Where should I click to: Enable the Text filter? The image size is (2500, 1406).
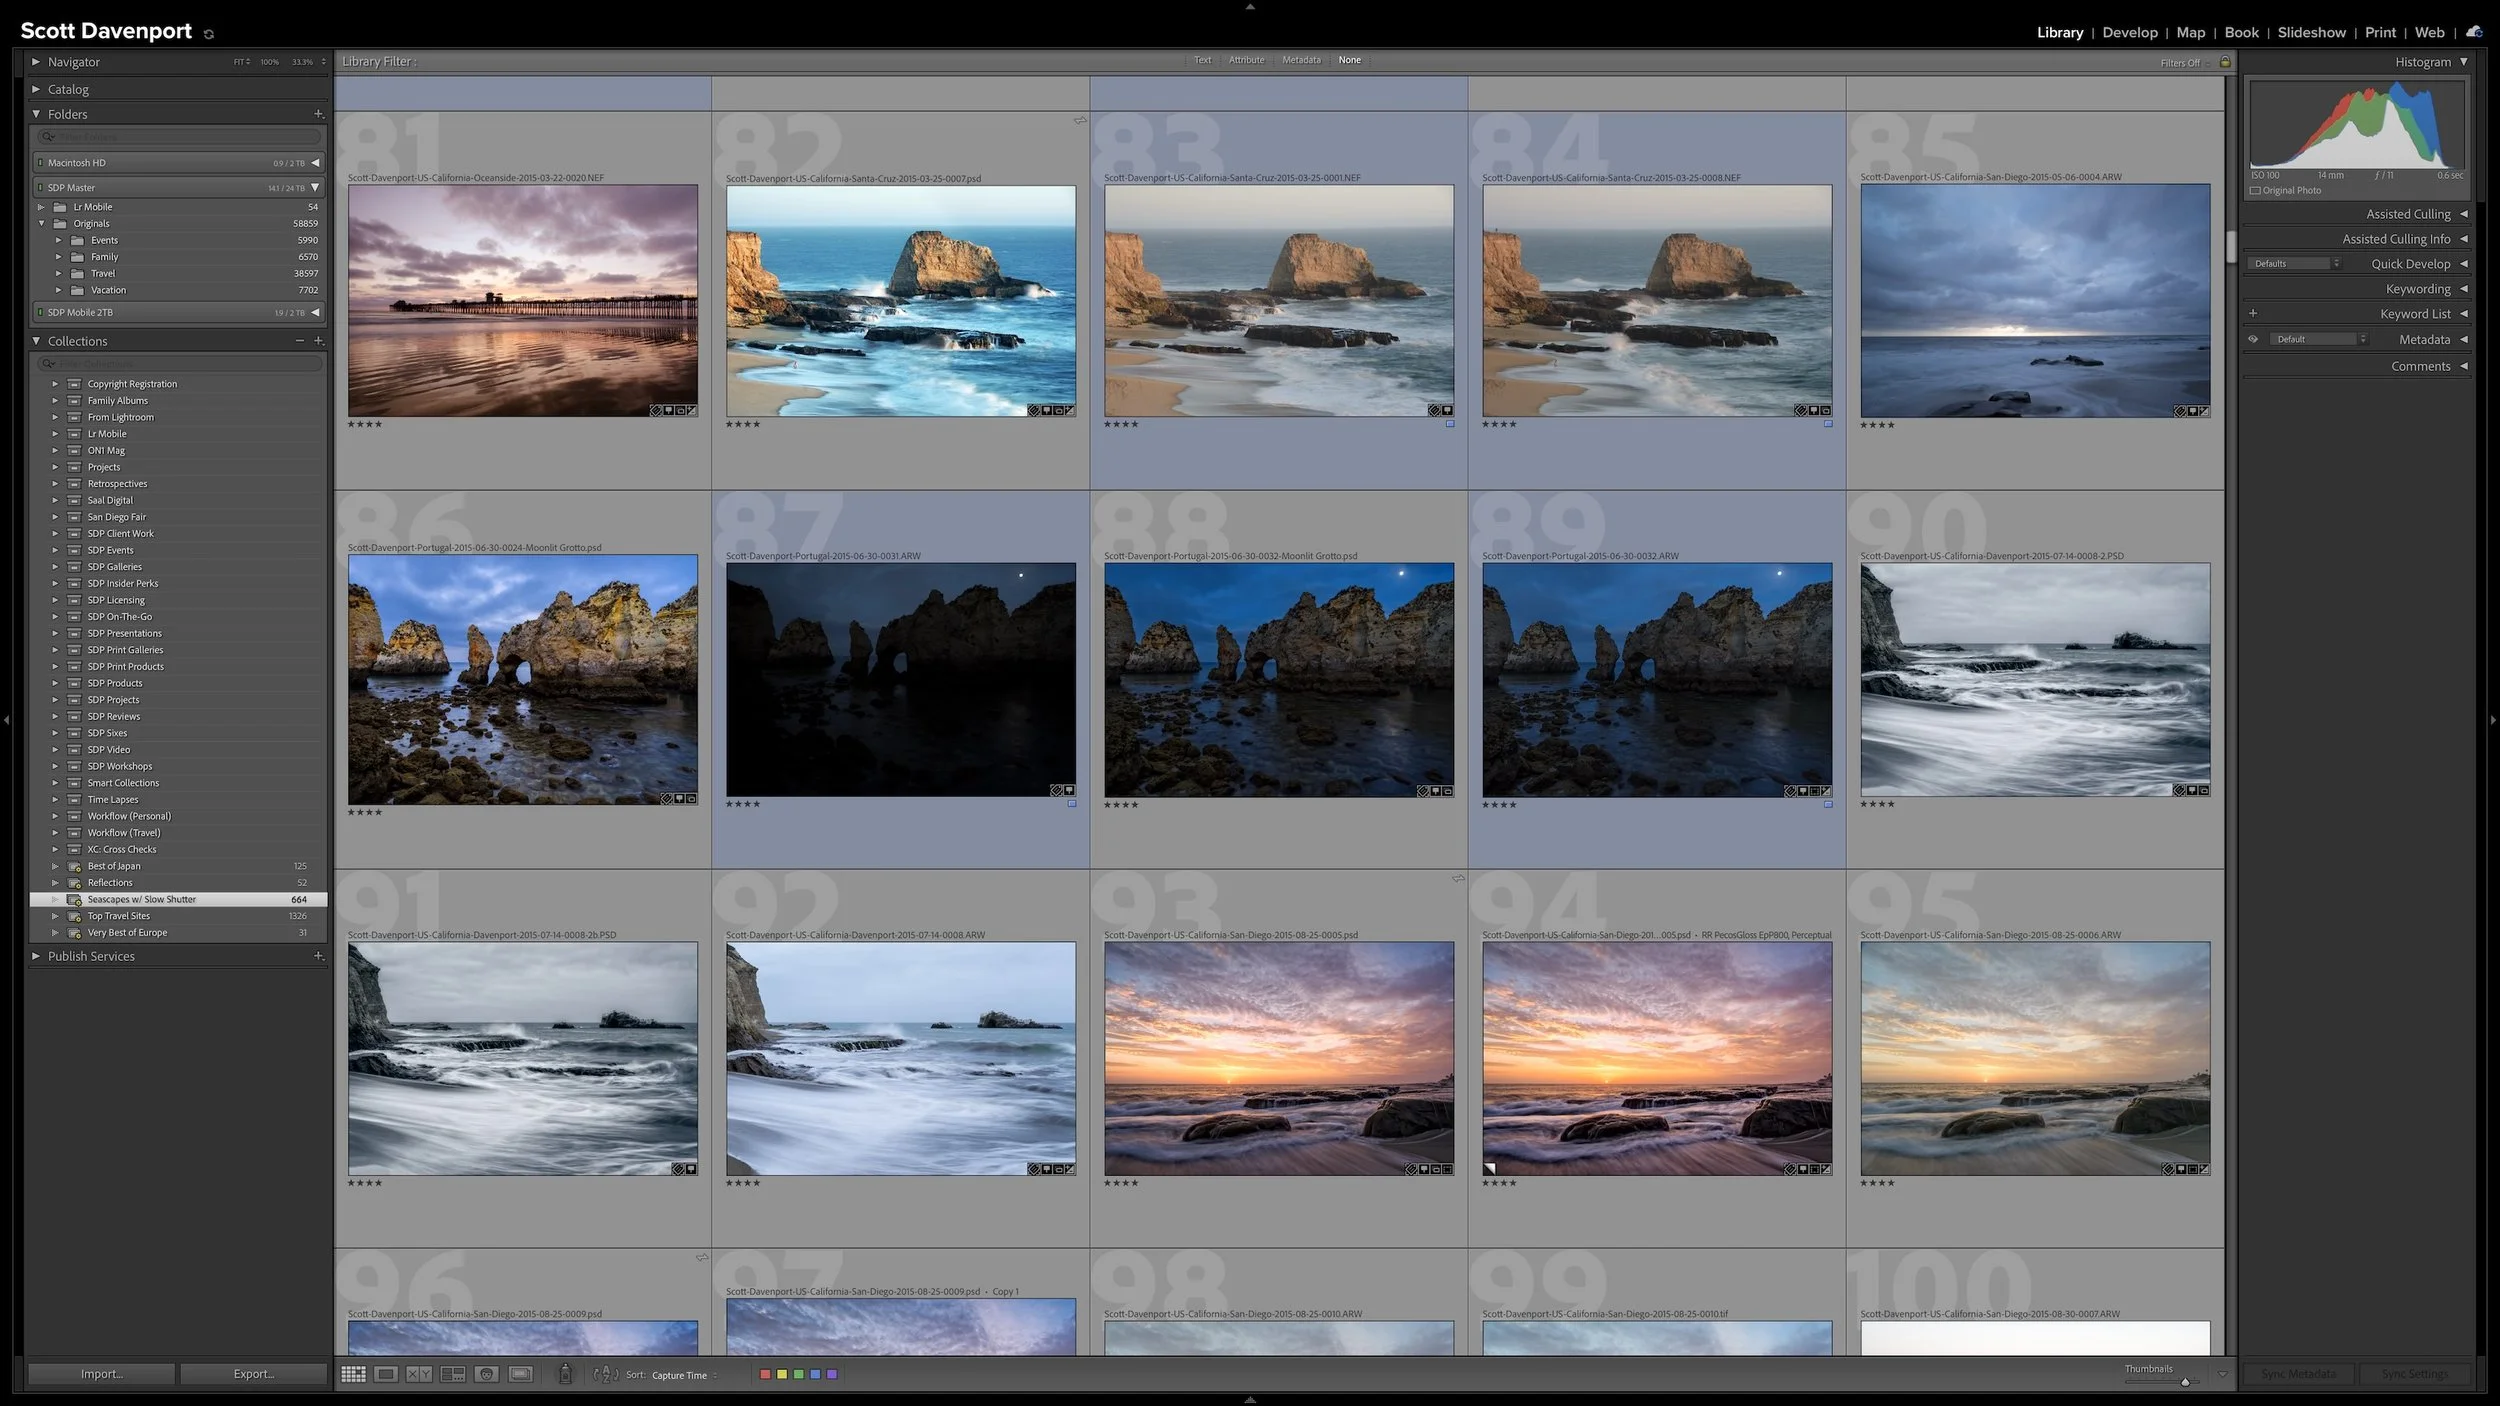(x=1202, y=60)
